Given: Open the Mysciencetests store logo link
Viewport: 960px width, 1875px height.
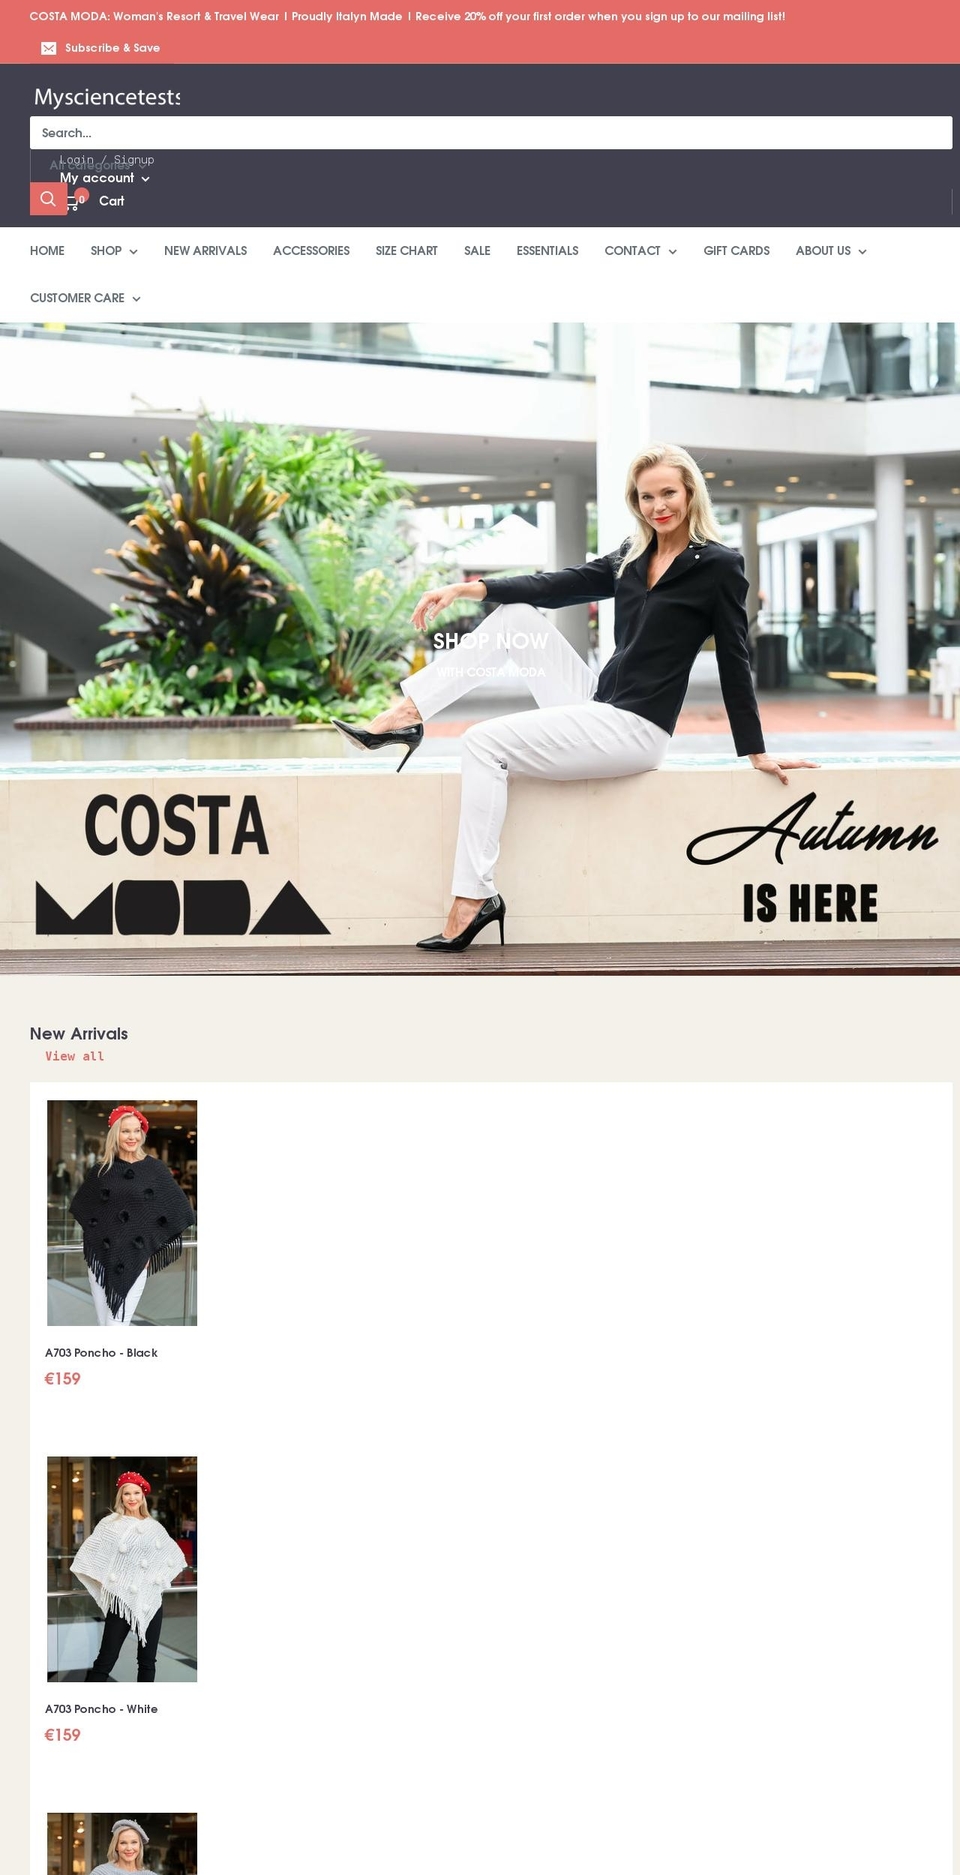Looking at the screenshot, I should [x=107, y=97].
